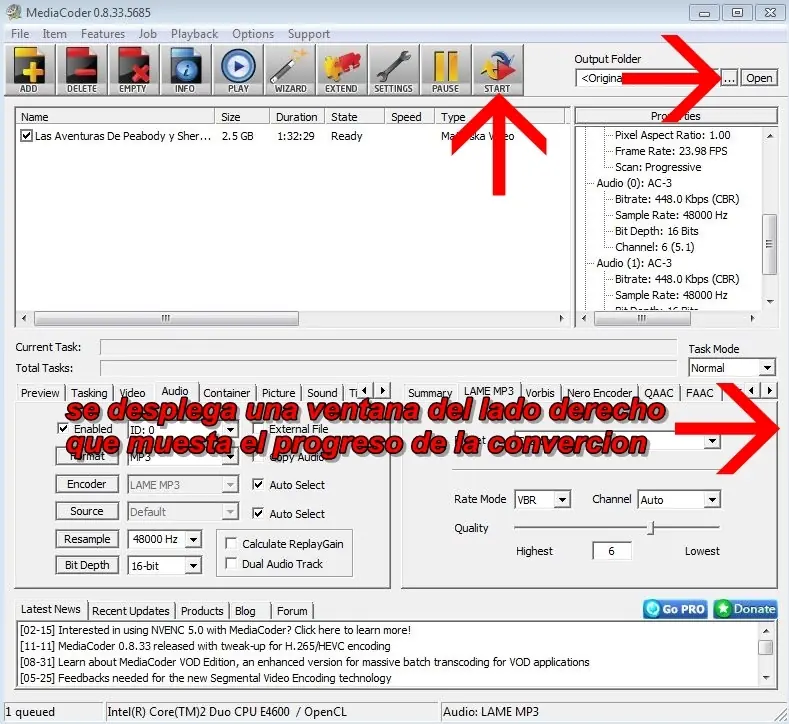The width and height of the screenshot is (789, 724).
Task: Switch to the Summary tab
Action: click(x=429, y=393)
